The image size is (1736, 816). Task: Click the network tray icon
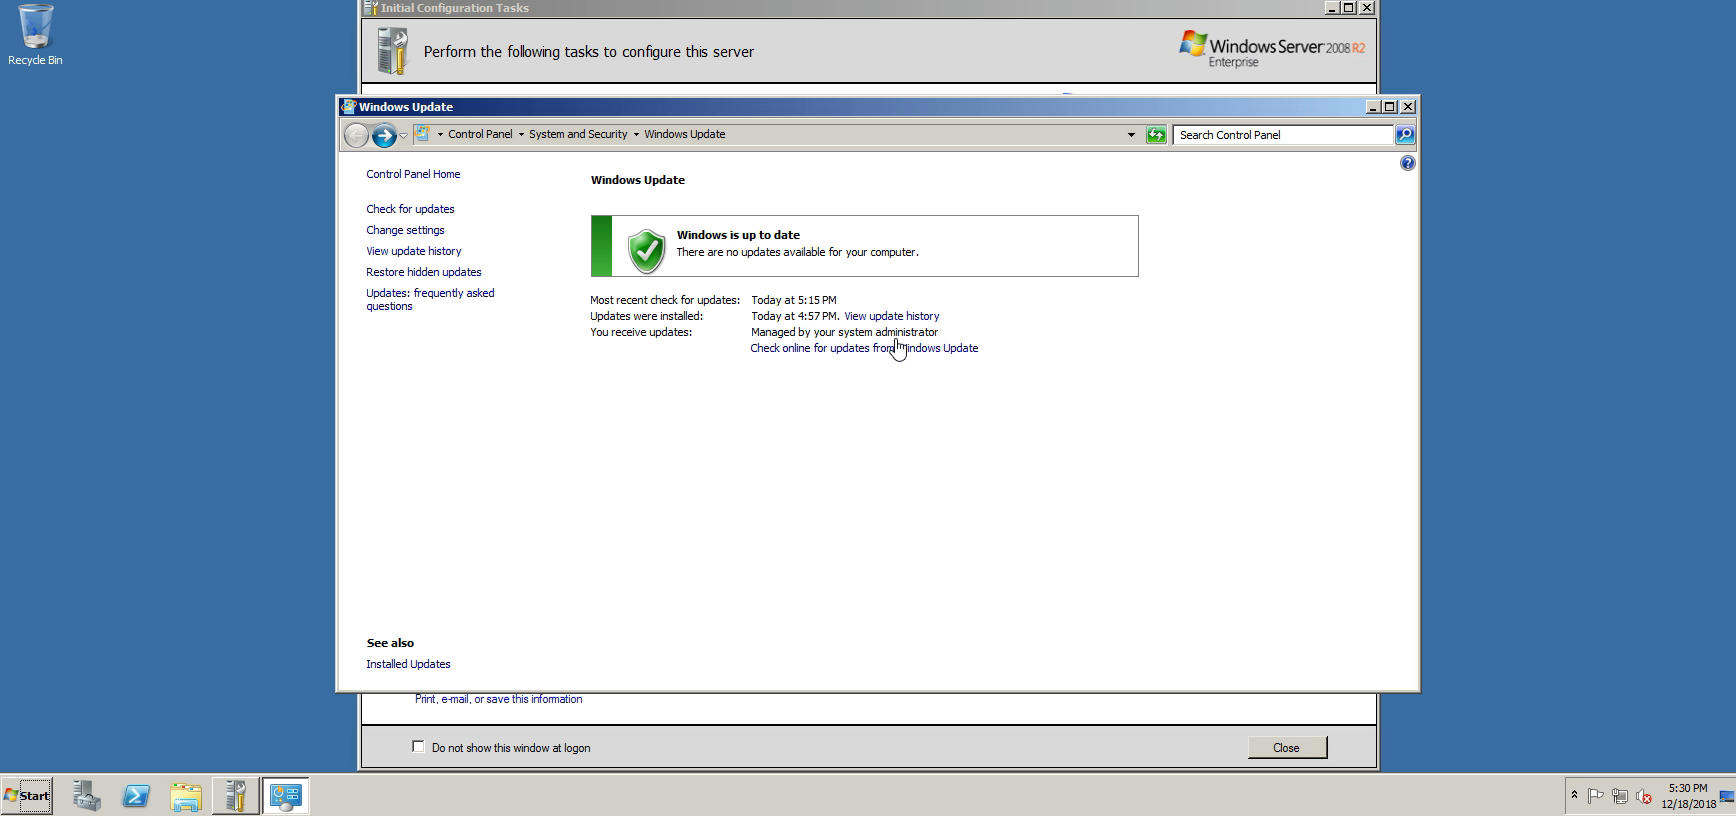click(x=1620, y=796)
